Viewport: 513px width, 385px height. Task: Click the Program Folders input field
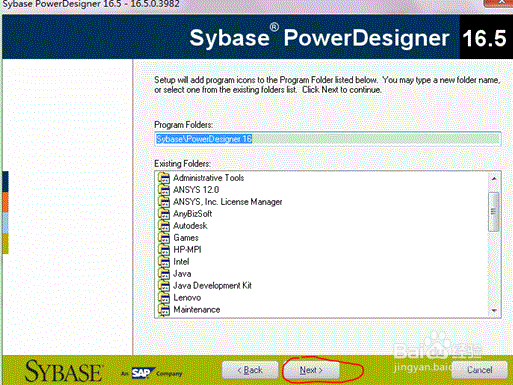328,139
